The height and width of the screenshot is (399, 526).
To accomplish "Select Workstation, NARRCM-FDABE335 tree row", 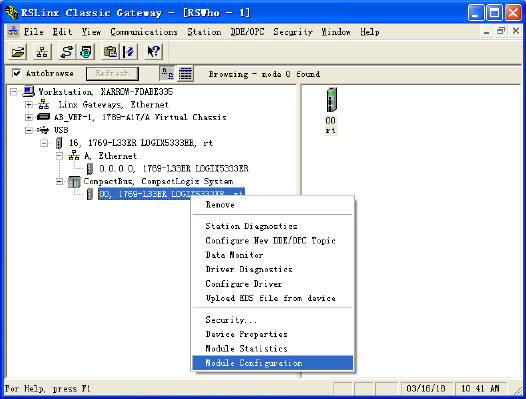I will [x=106, y=92].
